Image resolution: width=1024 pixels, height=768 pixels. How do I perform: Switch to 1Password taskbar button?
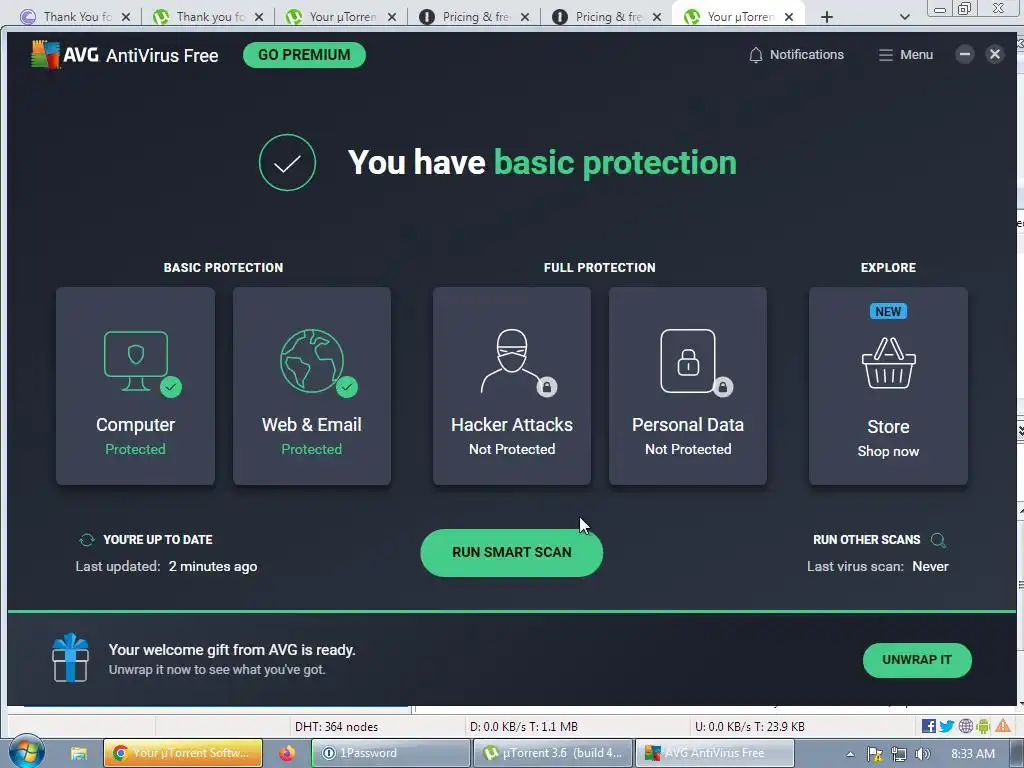tap(391, 753)
